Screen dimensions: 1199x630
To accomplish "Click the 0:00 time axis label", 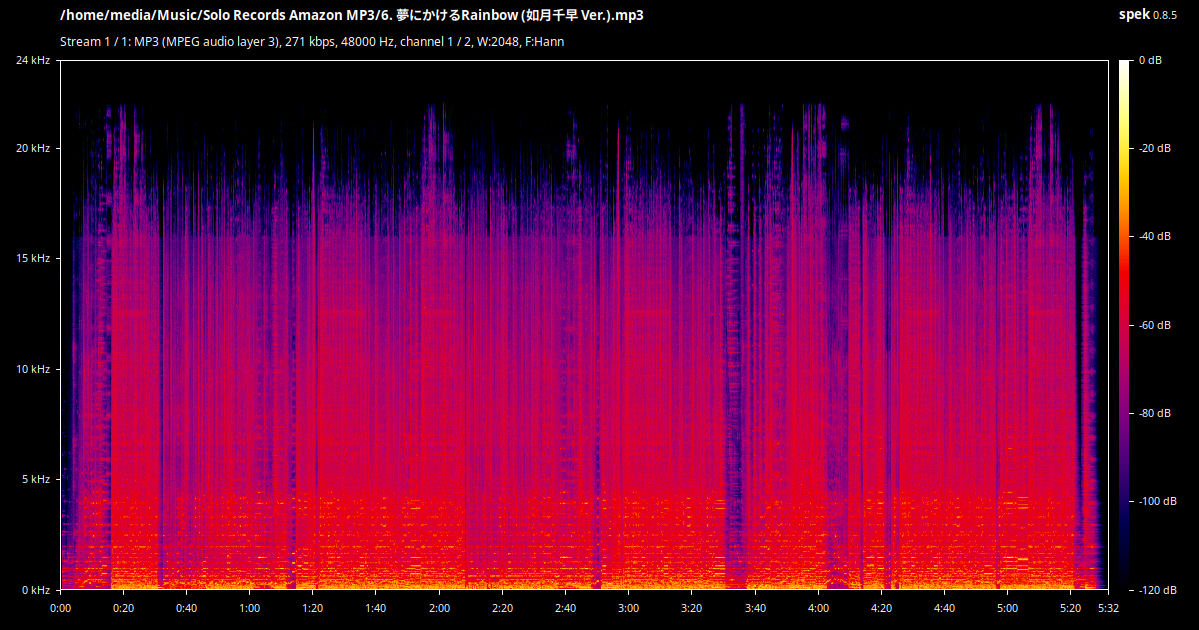I will coord(60,608).
